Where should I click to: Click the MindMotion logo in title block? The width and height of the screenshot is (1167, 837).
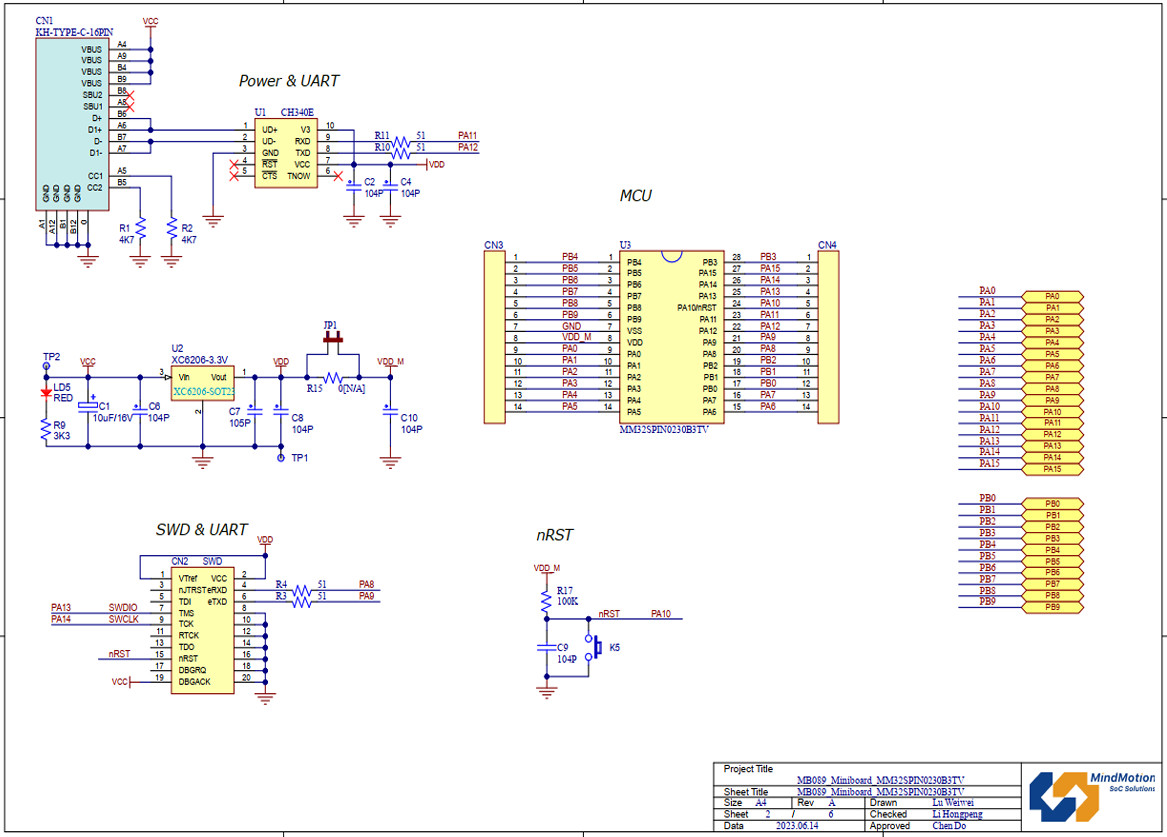(x=1092, y=796)
